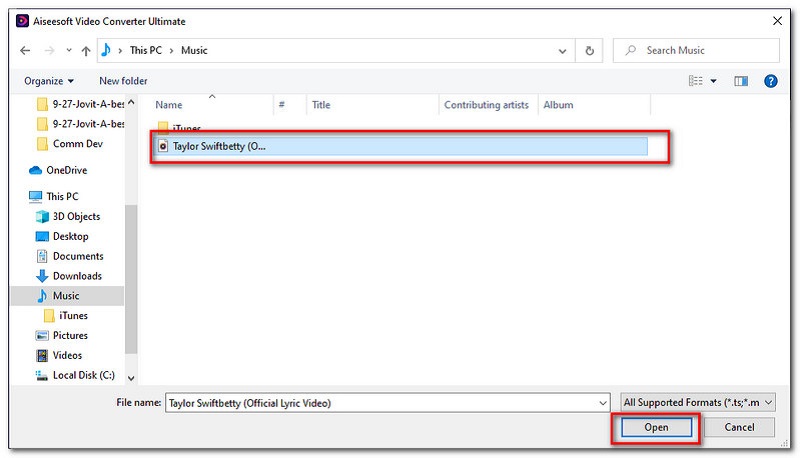Open iTunes subfolder in navigation pane
The width and height of the screenshot is (800, 458).
click(x=73, y=316)
